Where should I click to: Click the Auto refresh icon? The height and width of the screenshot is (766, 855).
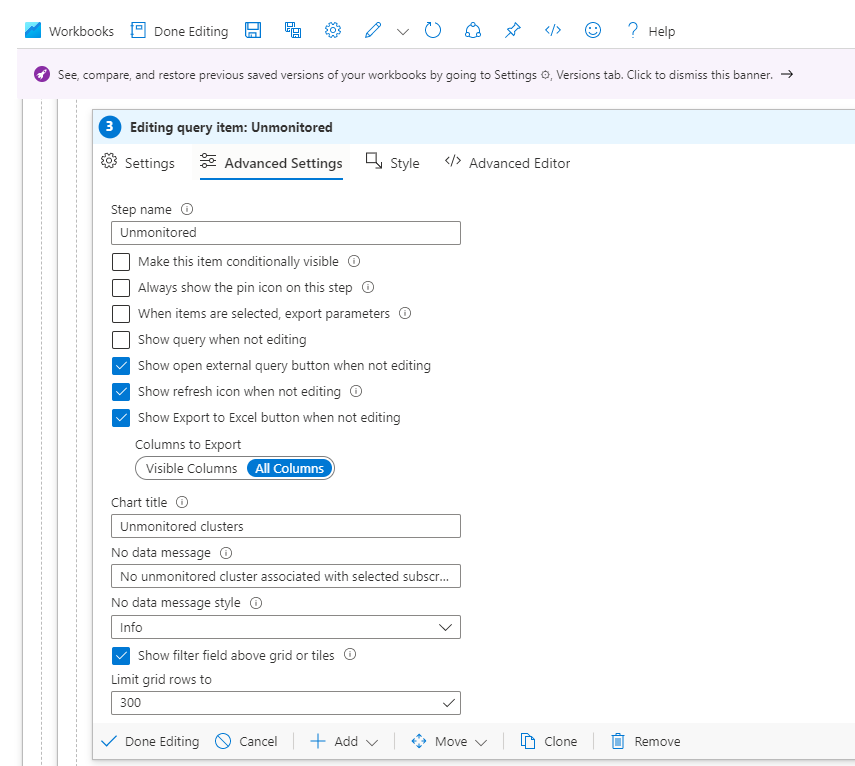coord(432,30)
